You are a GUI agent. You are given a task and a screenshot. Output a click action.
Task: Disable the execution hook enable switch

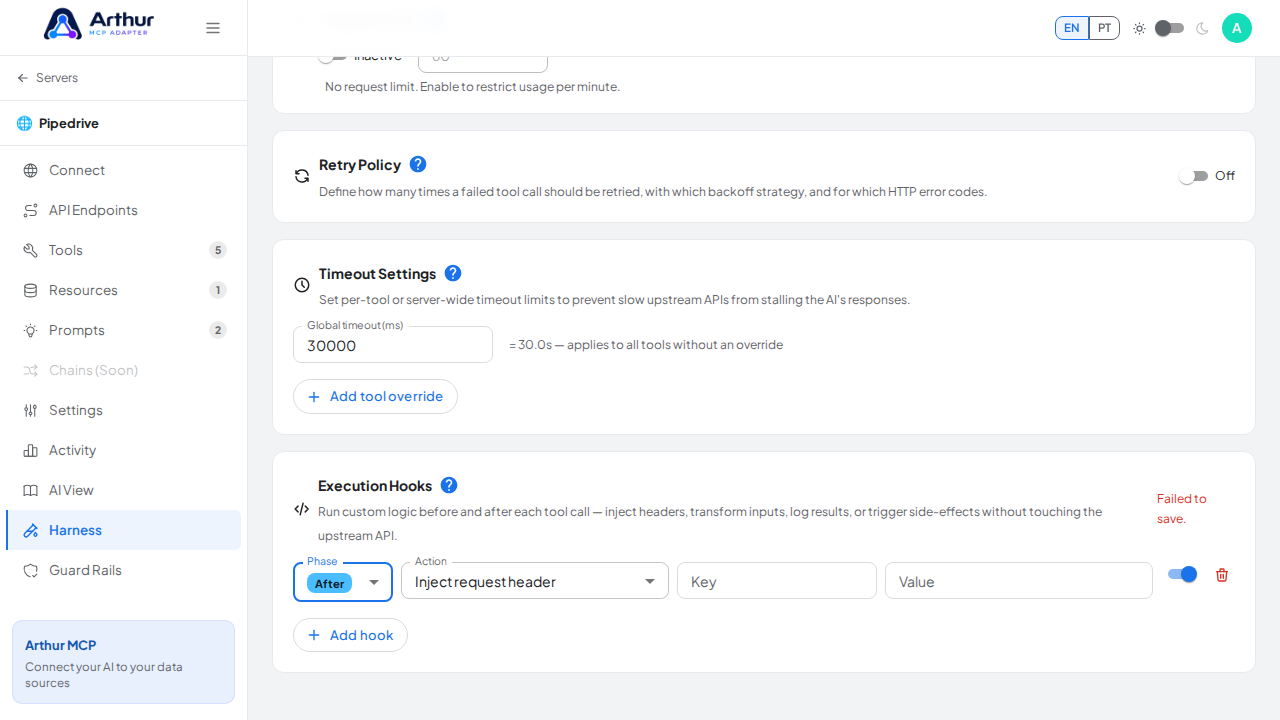(x=1182, y=574)
